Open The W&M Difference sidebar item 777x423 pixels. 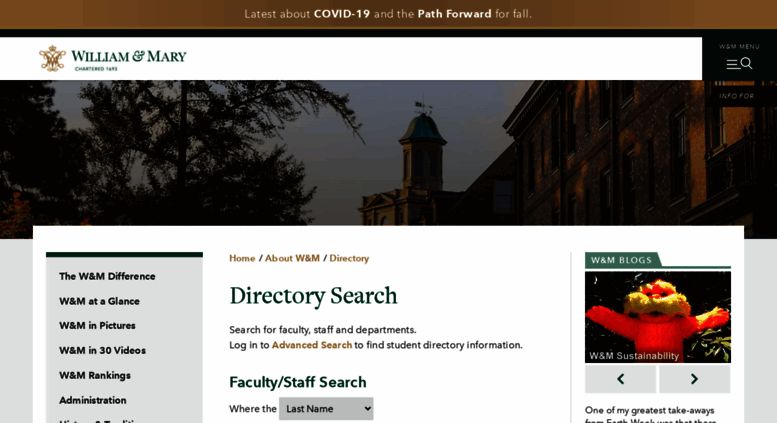click(107, 276)
